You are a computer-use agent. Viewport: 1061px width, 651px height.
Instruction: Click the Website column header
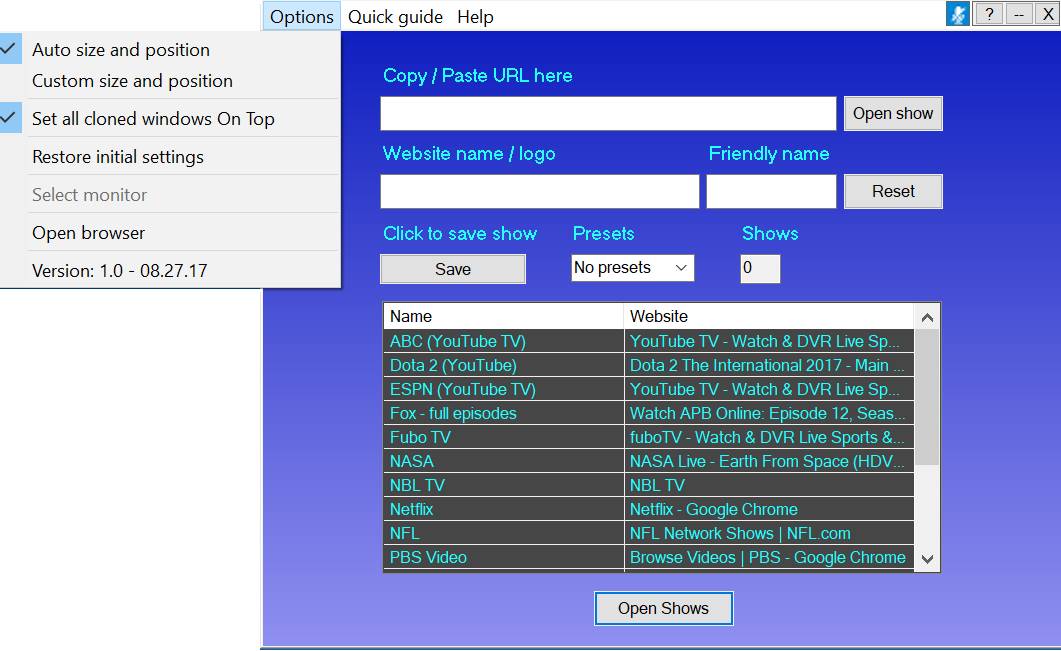click(x=769, y=316)
